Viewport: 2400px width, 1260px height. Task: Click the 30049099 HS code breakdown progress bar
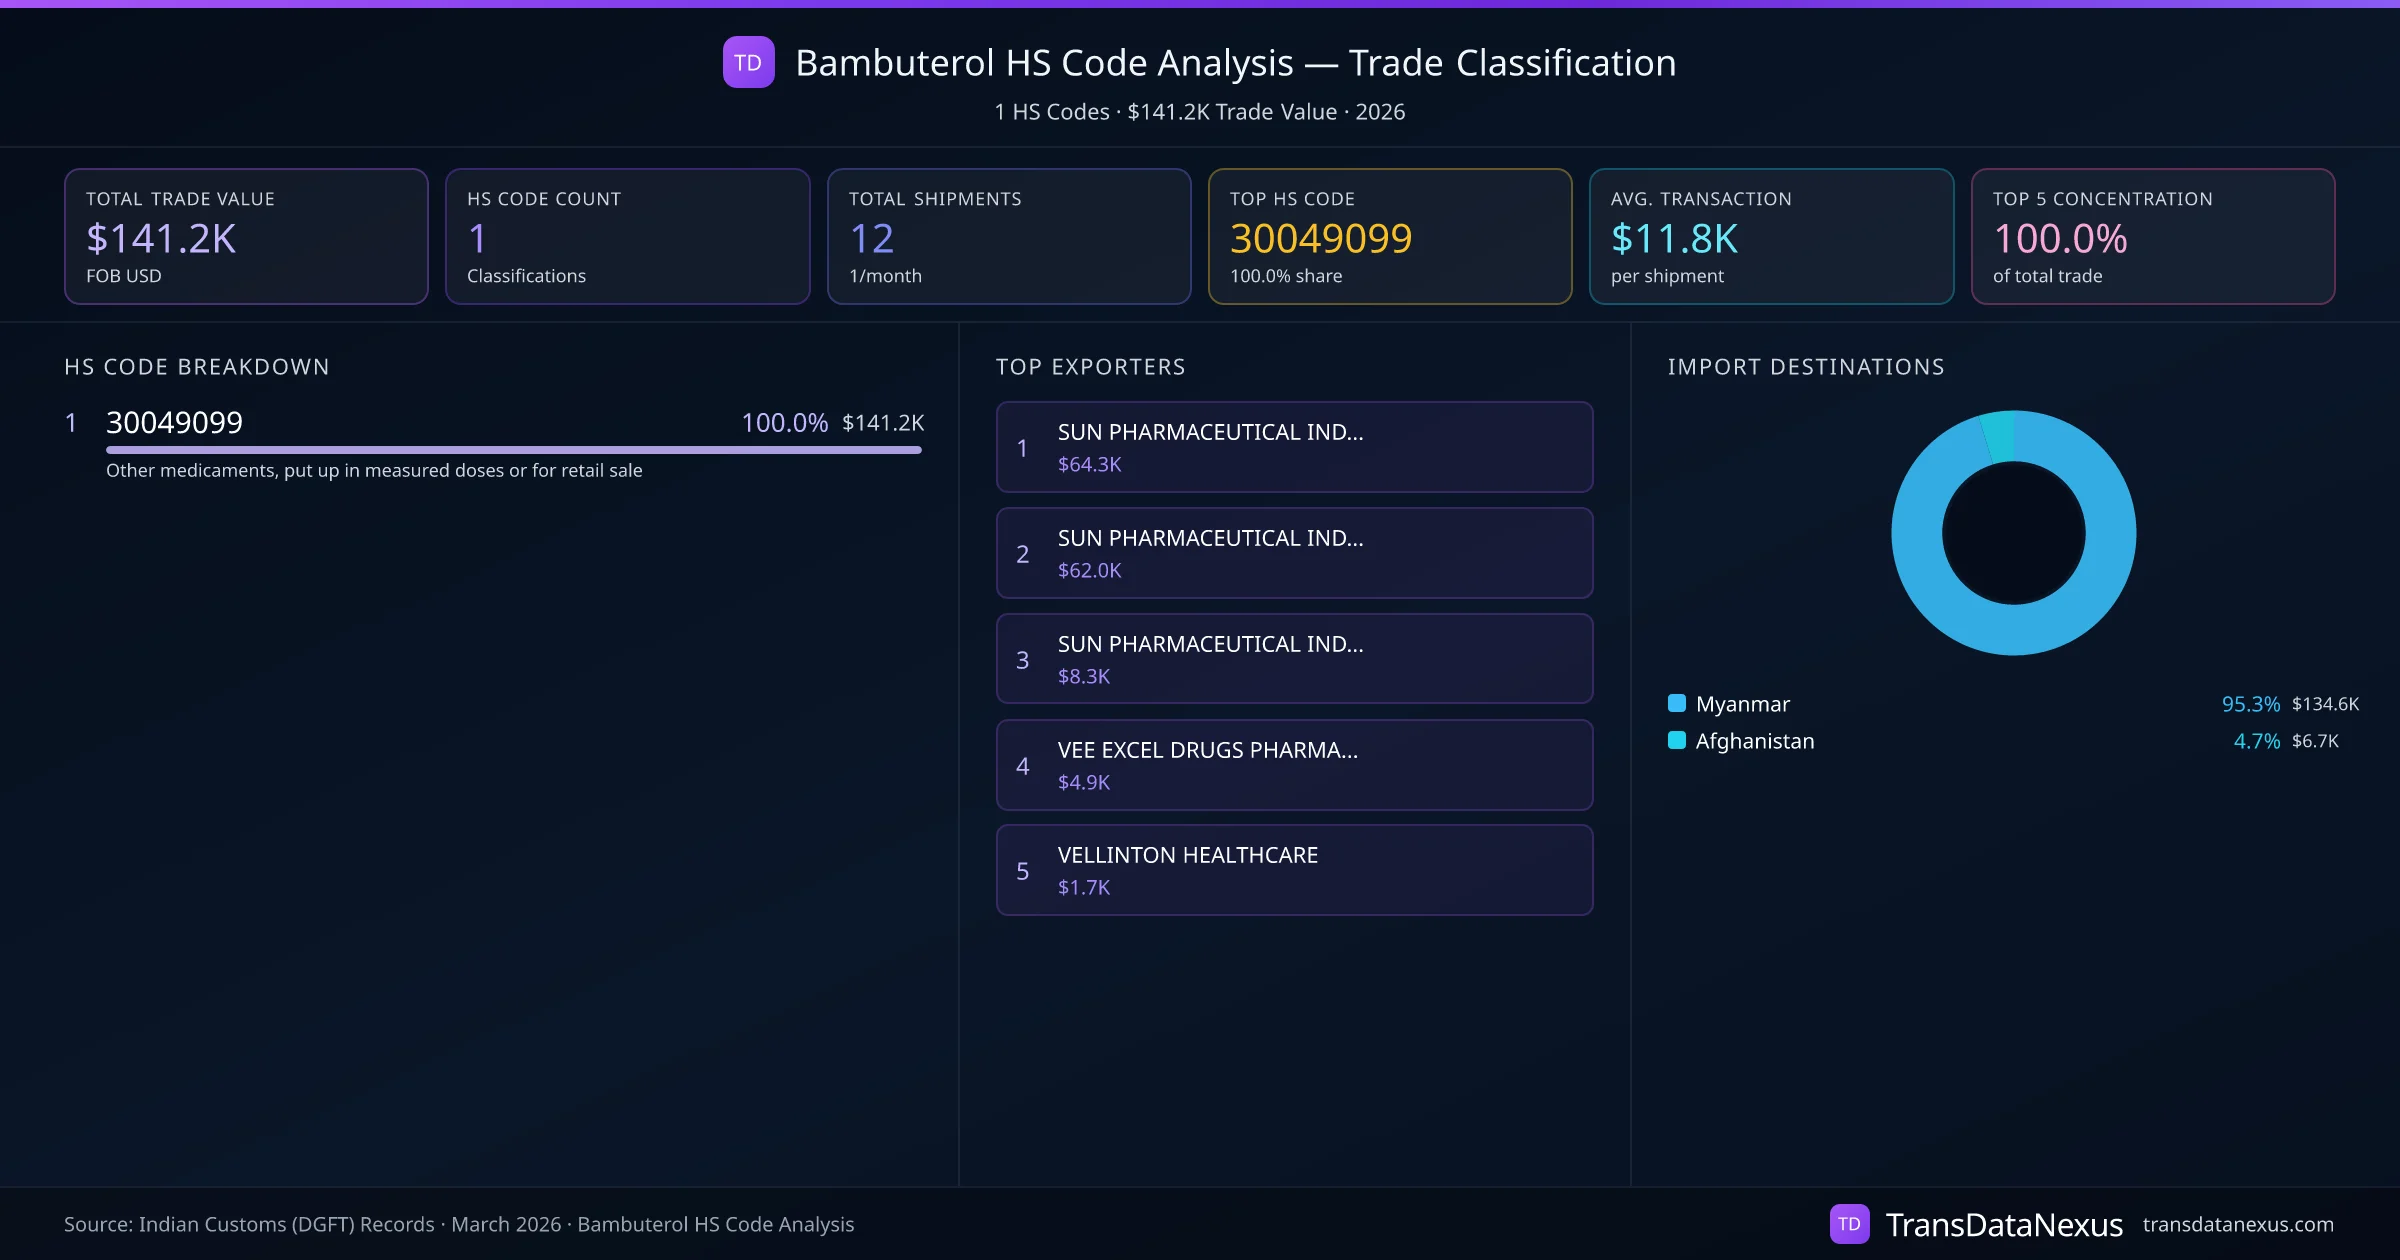pos(513,450)
